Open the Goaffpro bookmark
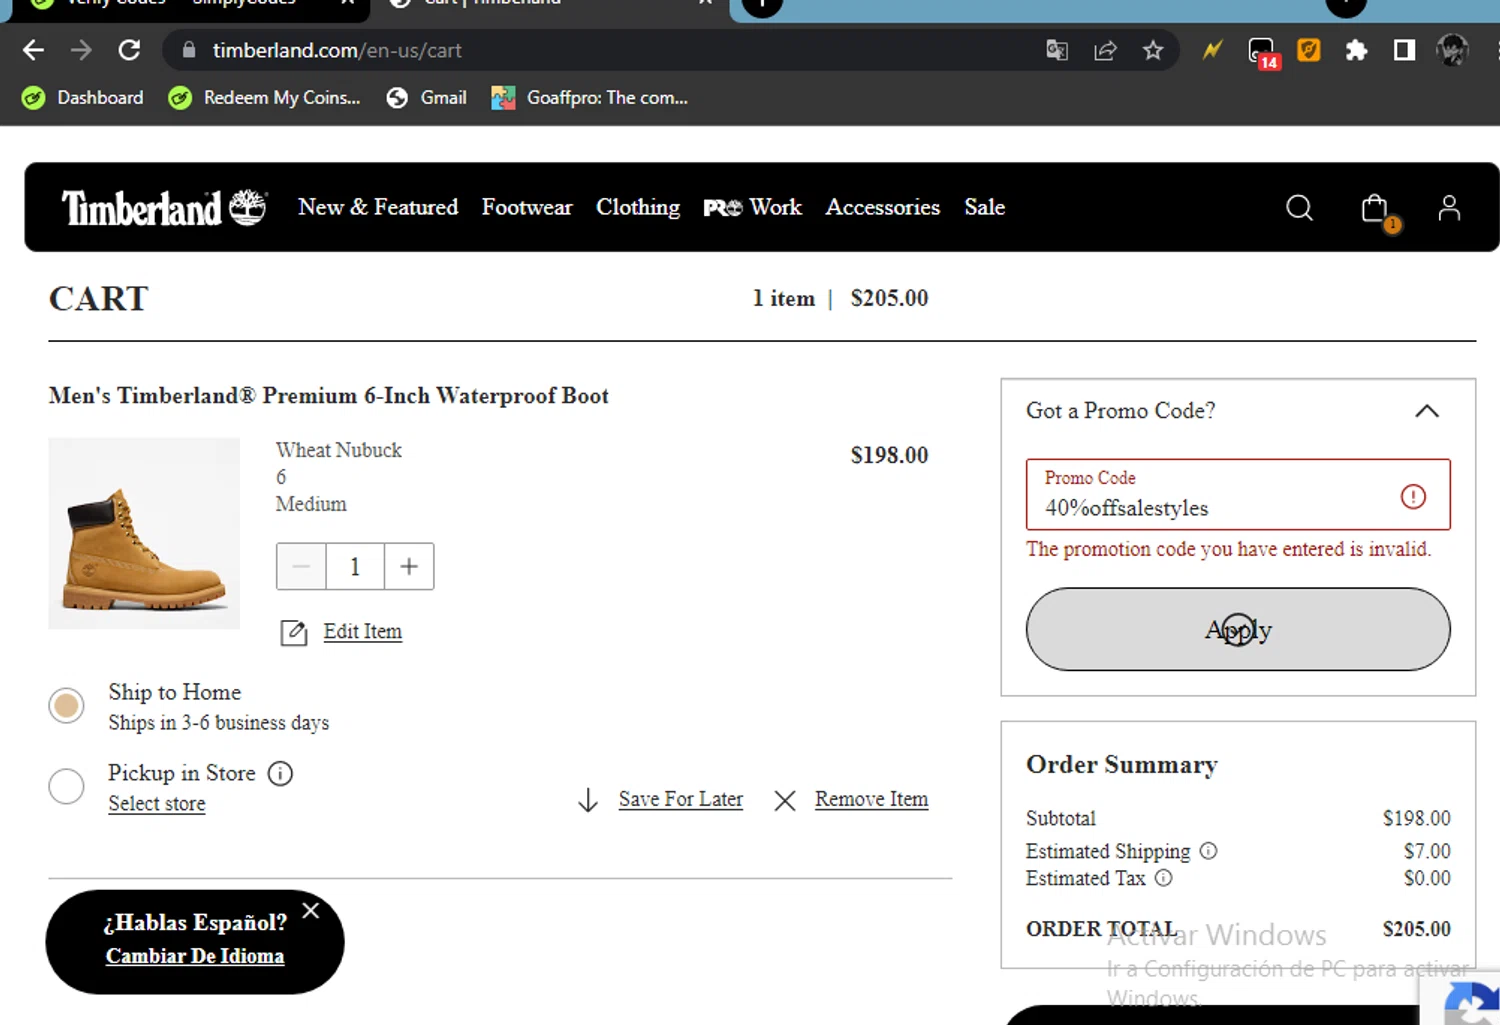Viewport: 1500px width, 1025px height. click(x=590, y=98)
